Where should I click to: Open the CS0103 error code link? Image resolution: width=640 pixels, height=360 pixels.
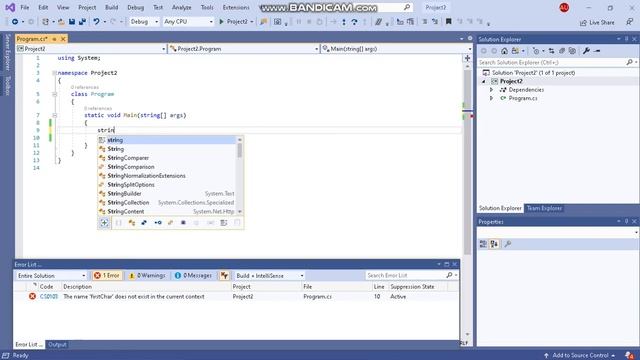coord(49,297)
